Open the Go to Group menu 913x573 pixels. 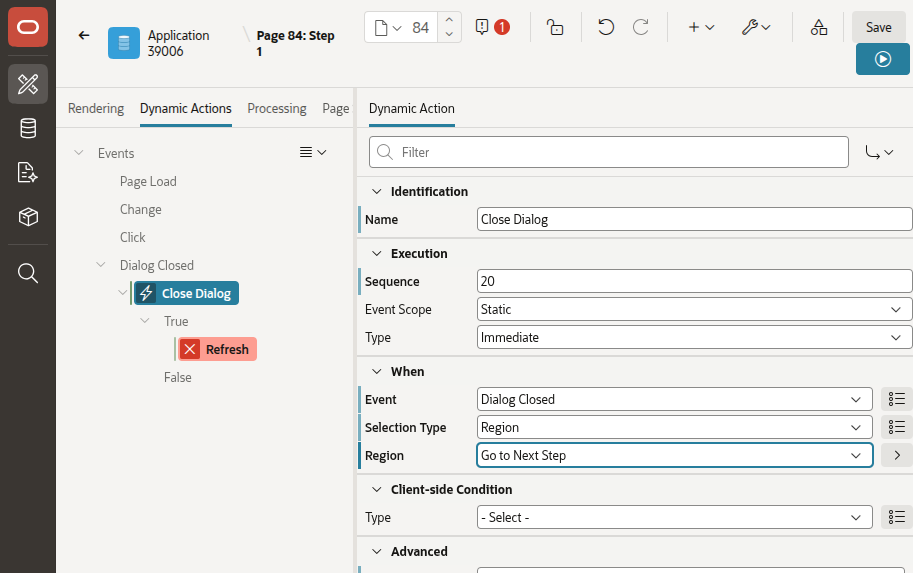[x=879, y=152]
